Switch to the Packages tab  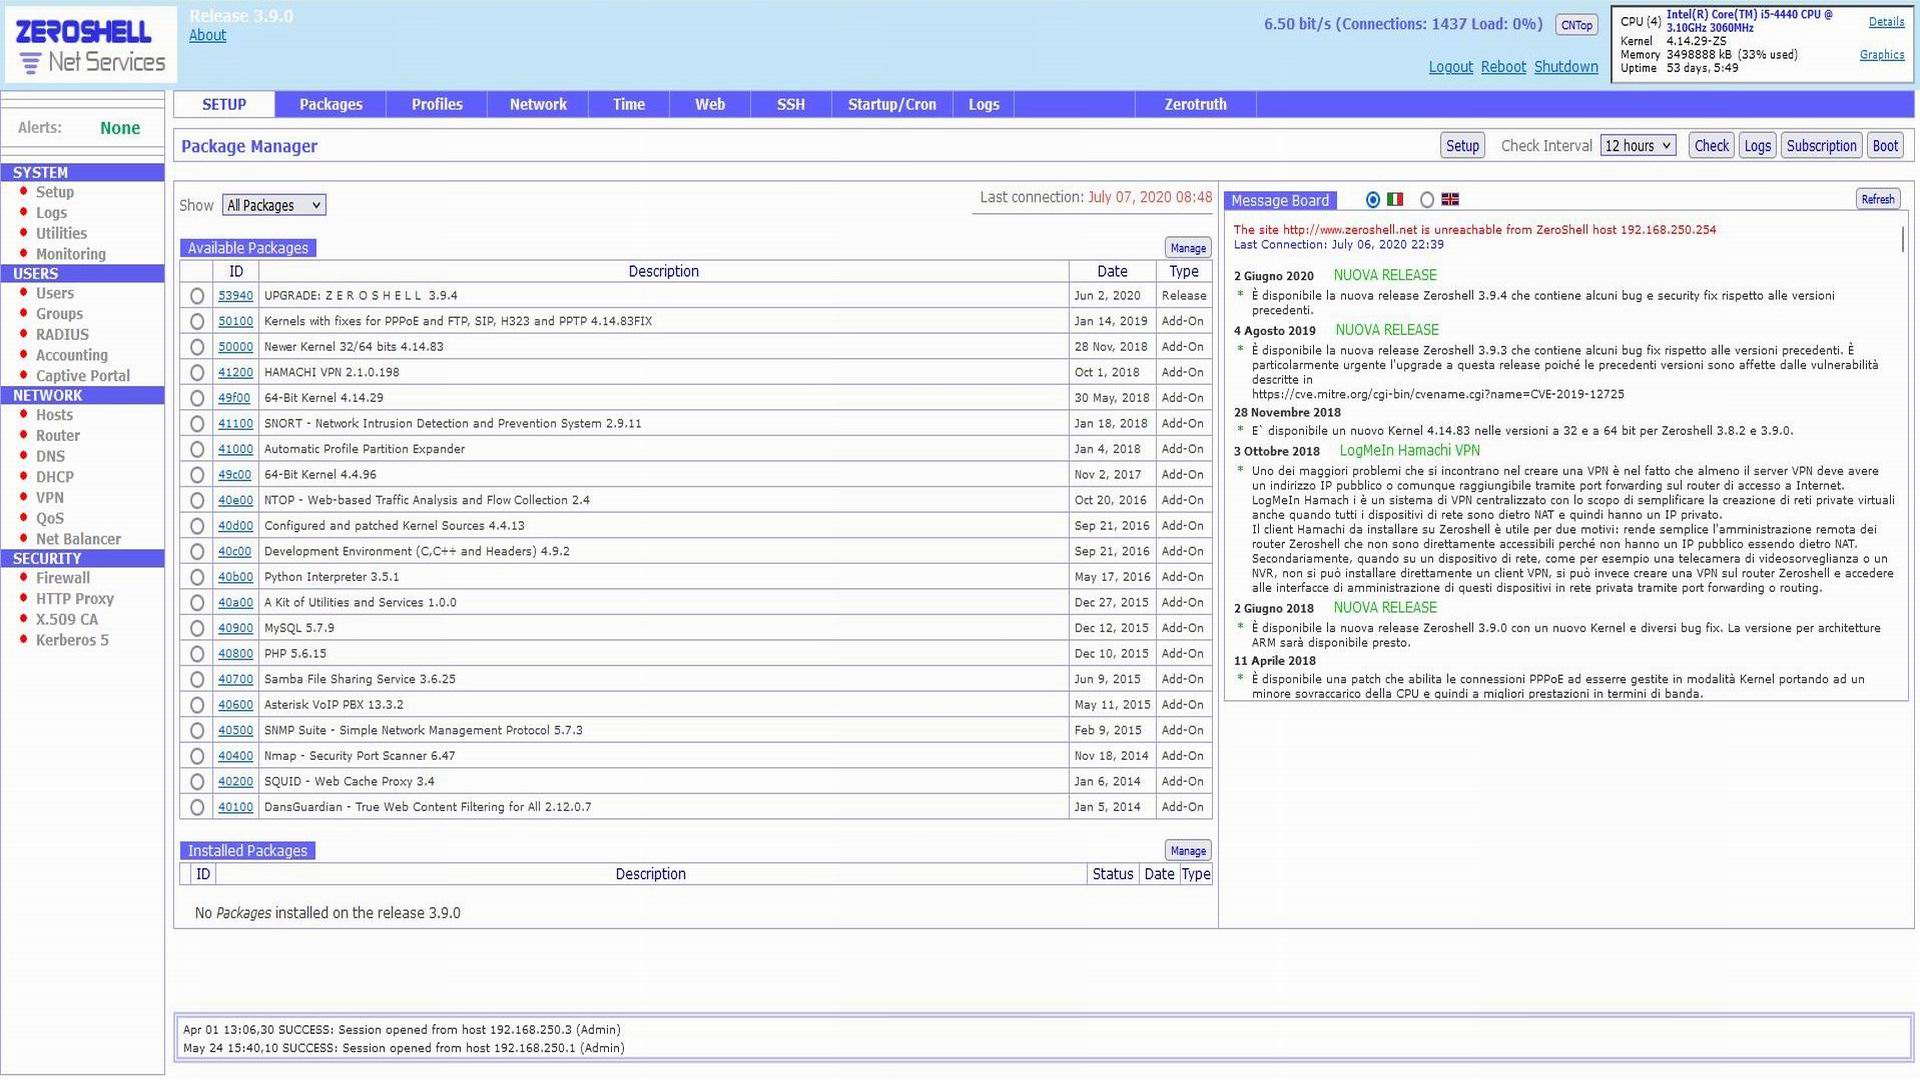[331, 104]
